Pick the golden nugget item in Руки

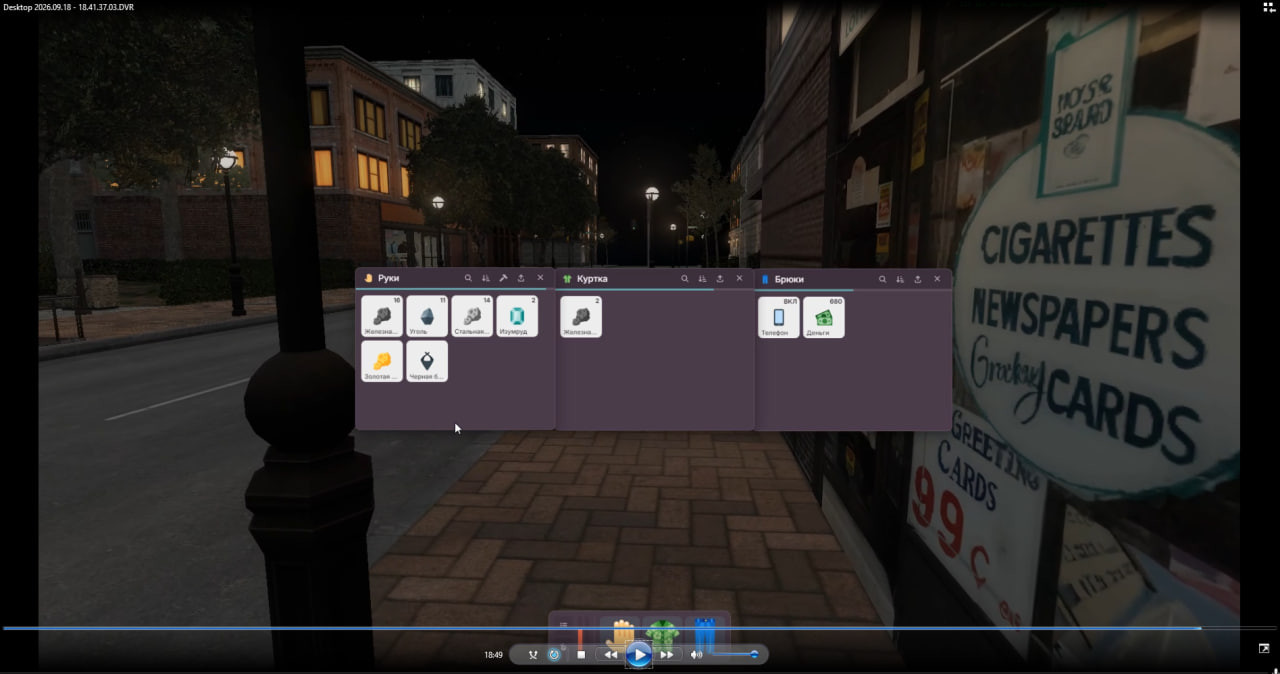coord(382,361)
